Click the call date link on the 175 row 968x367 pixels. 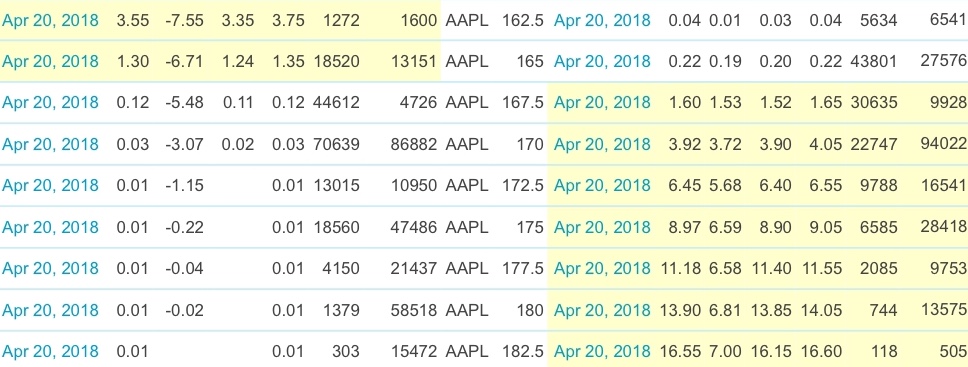(50, 227)
